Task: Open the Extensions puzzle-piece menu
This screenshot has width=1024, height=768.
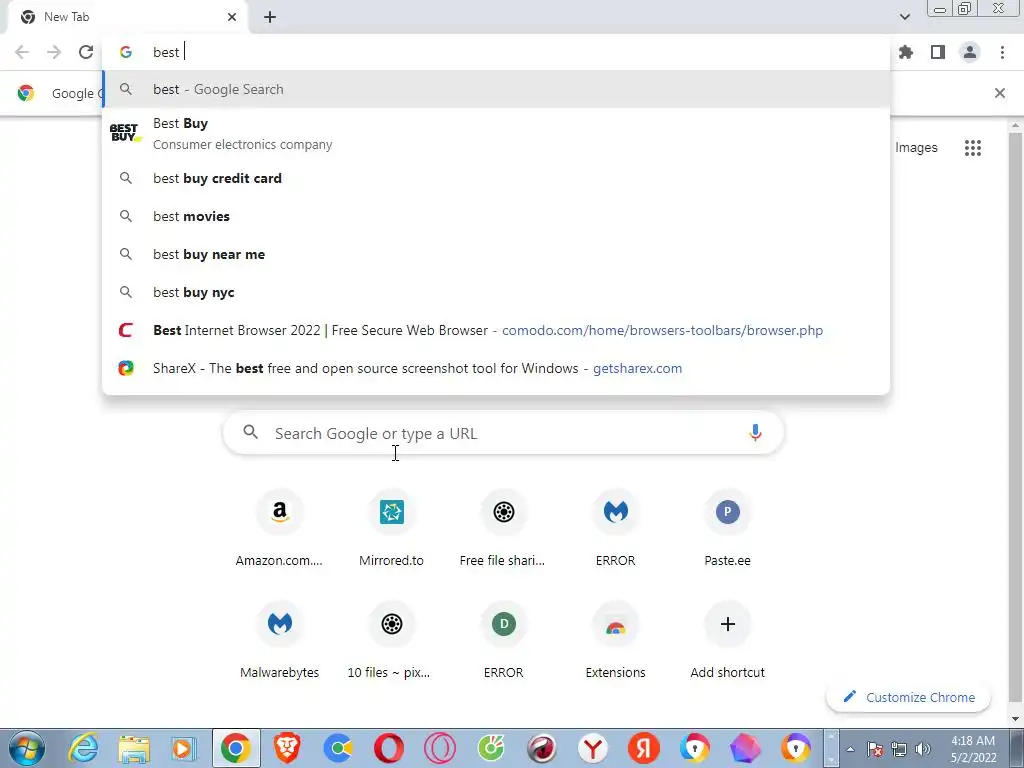Action: (906, 52)
